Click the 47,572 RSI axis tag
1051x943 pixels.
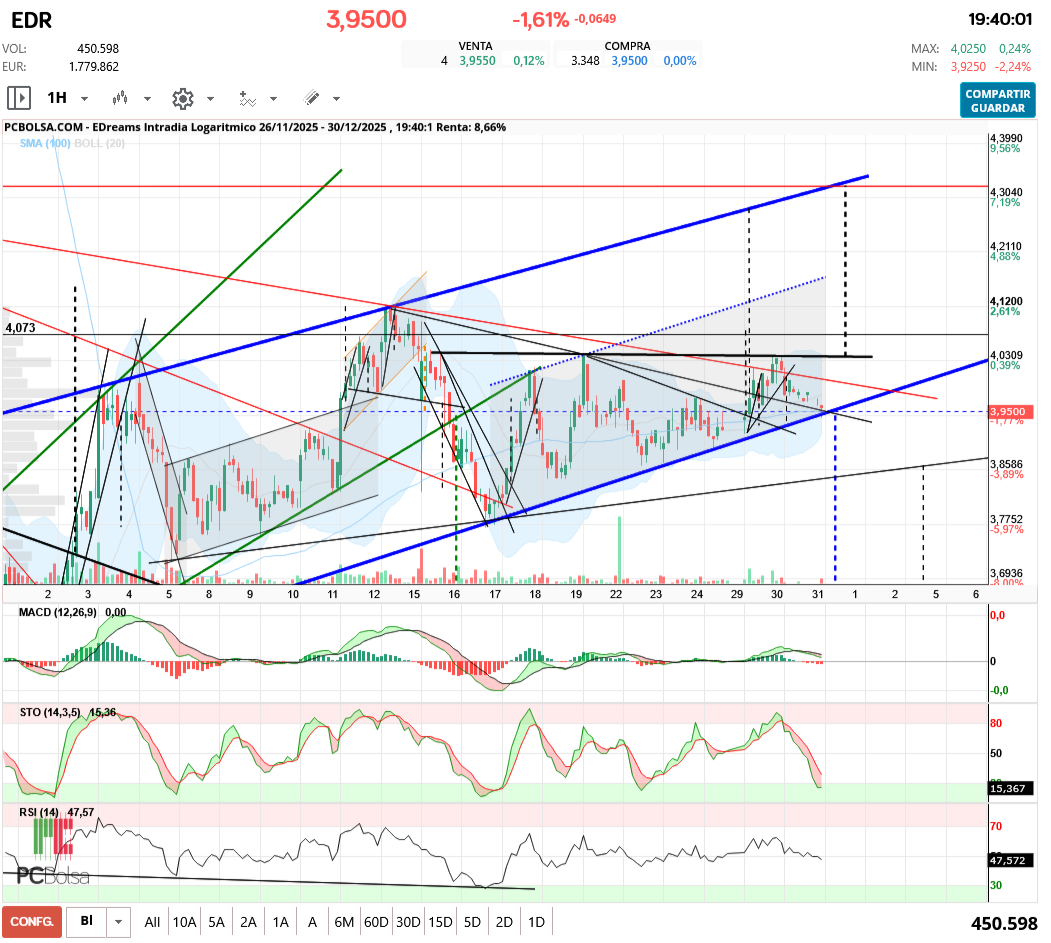[x=1008, y=860]
